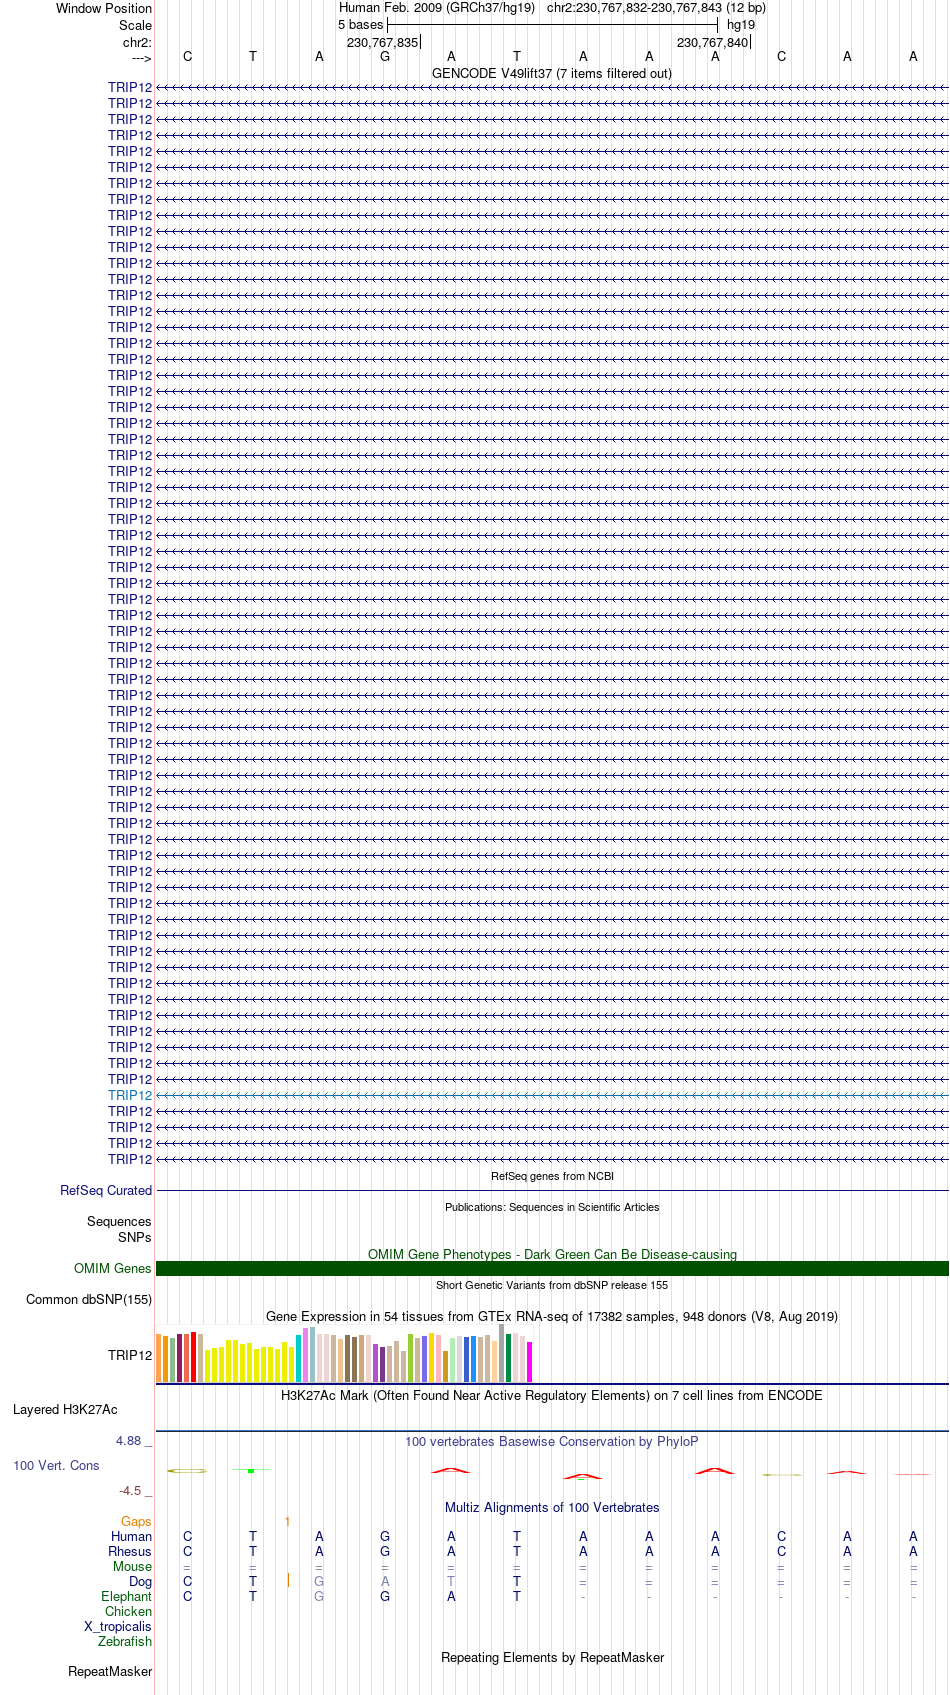The width and height of the screenshot is (950, 1695).
Task: Click the Sequences track label
Action: point(119,1221)
